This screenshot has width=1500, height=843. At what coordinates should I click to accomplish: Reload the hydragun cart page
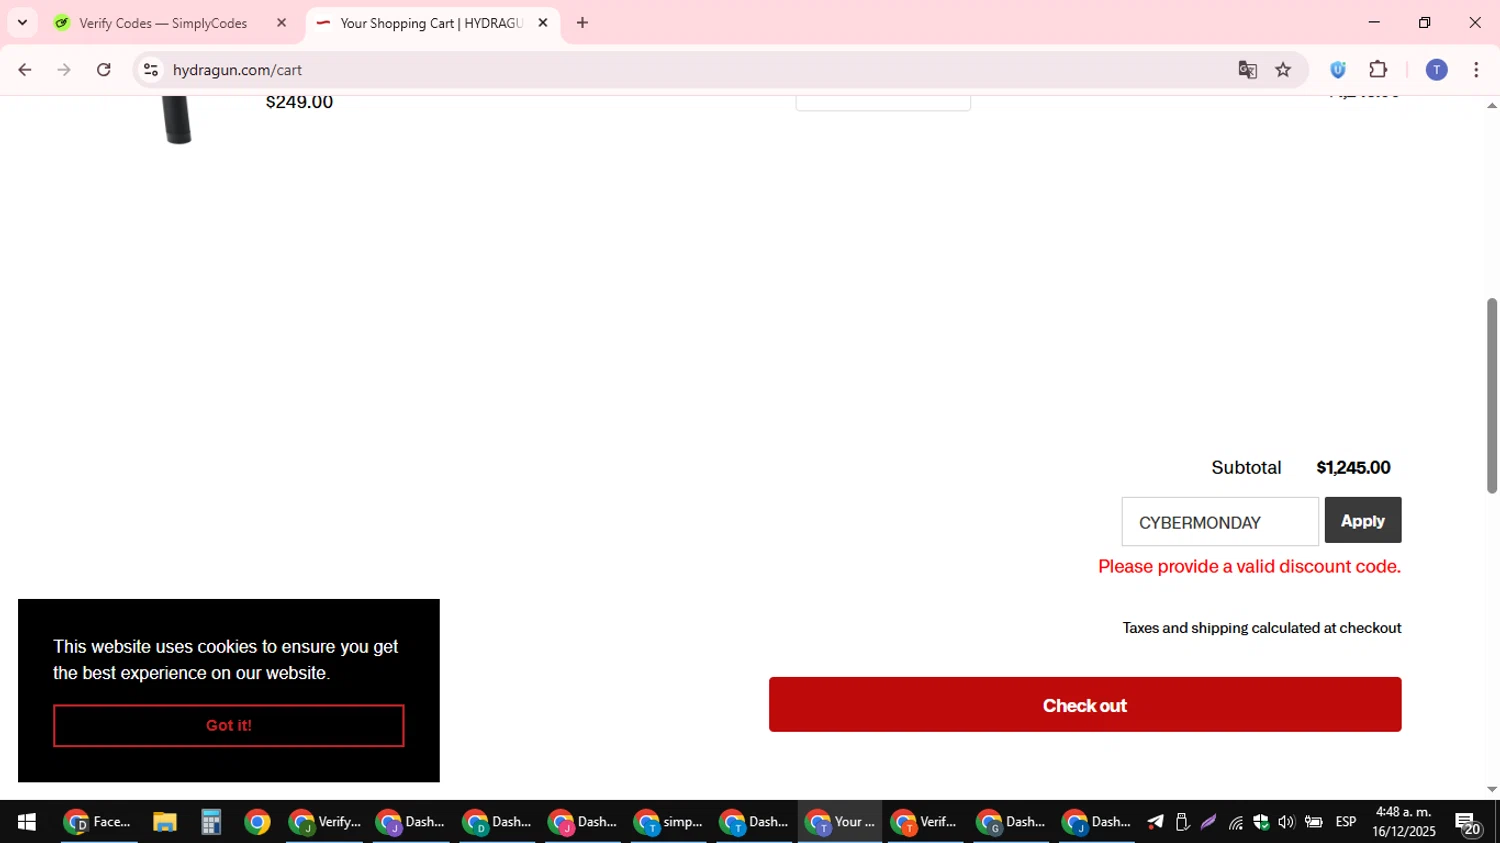104,70
